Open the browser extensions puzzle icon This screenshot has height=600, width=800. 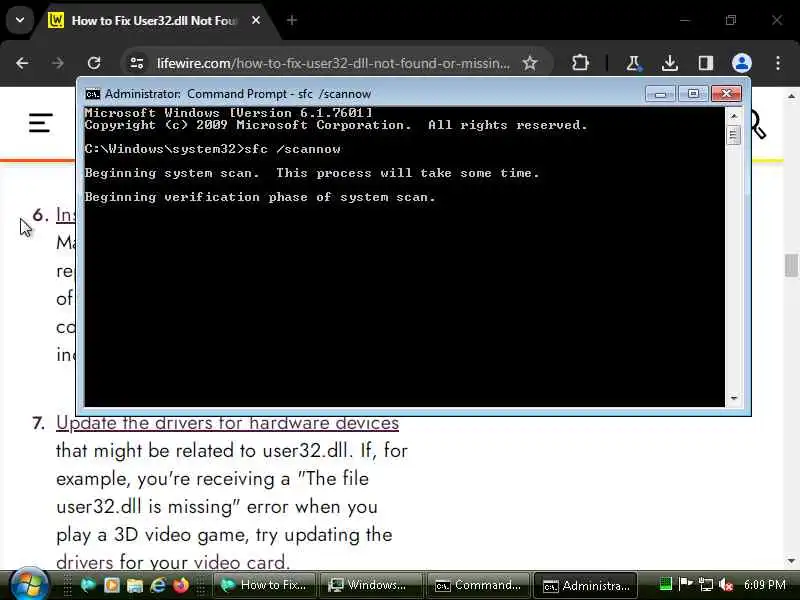point(580,63)
